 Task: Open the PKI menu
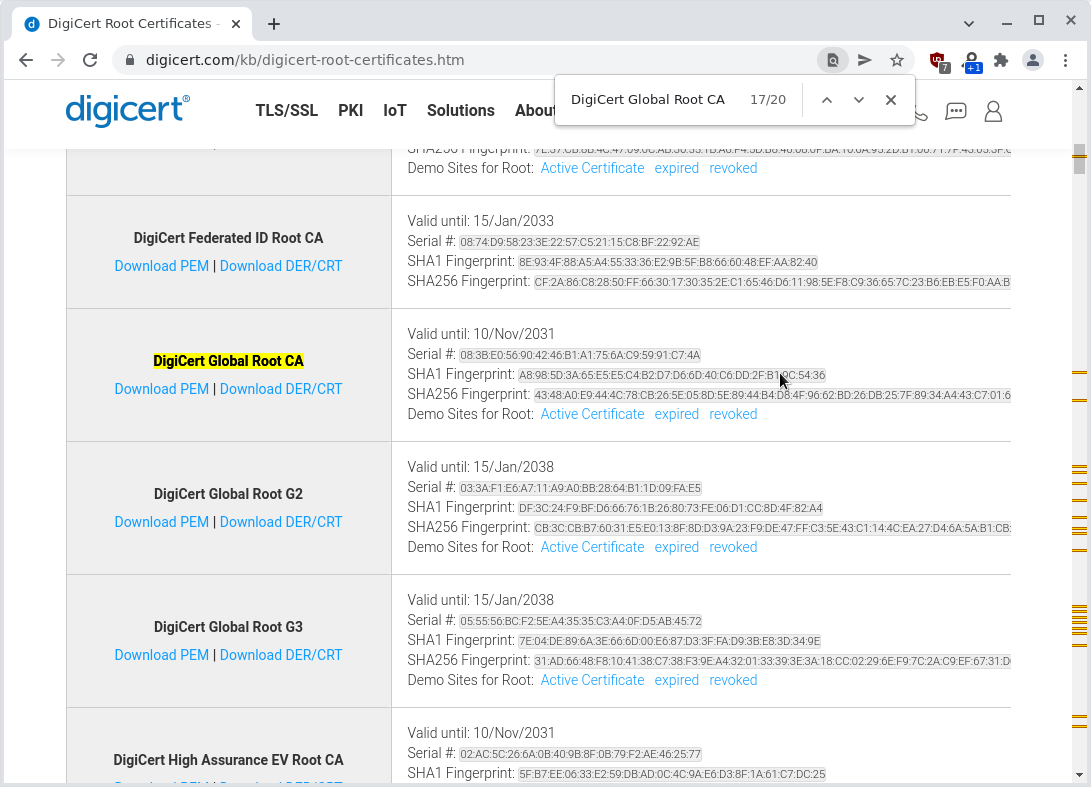351,111
